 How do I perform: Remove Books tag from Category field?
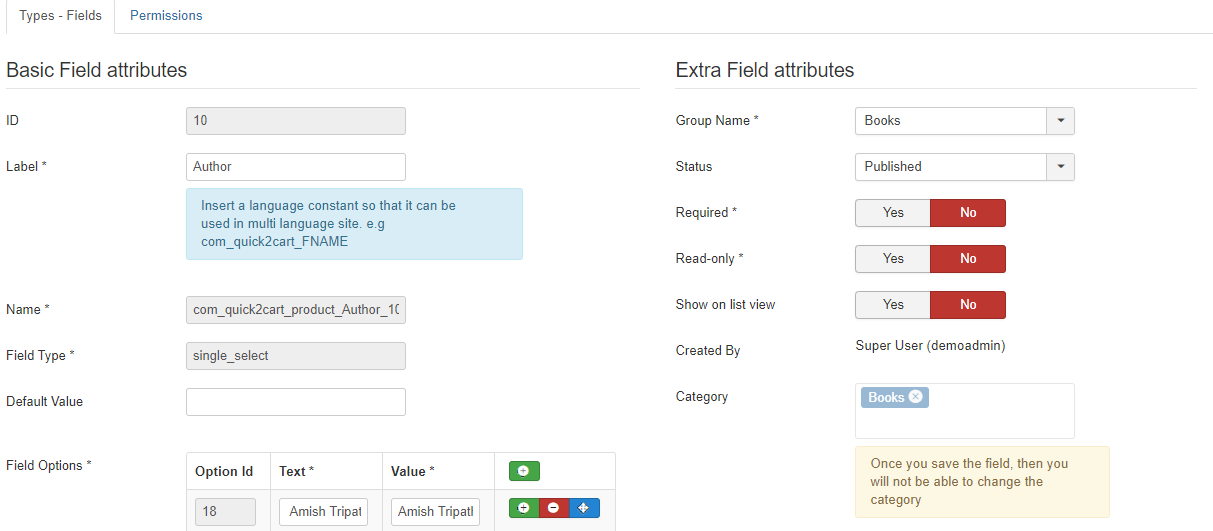(915, 397)
